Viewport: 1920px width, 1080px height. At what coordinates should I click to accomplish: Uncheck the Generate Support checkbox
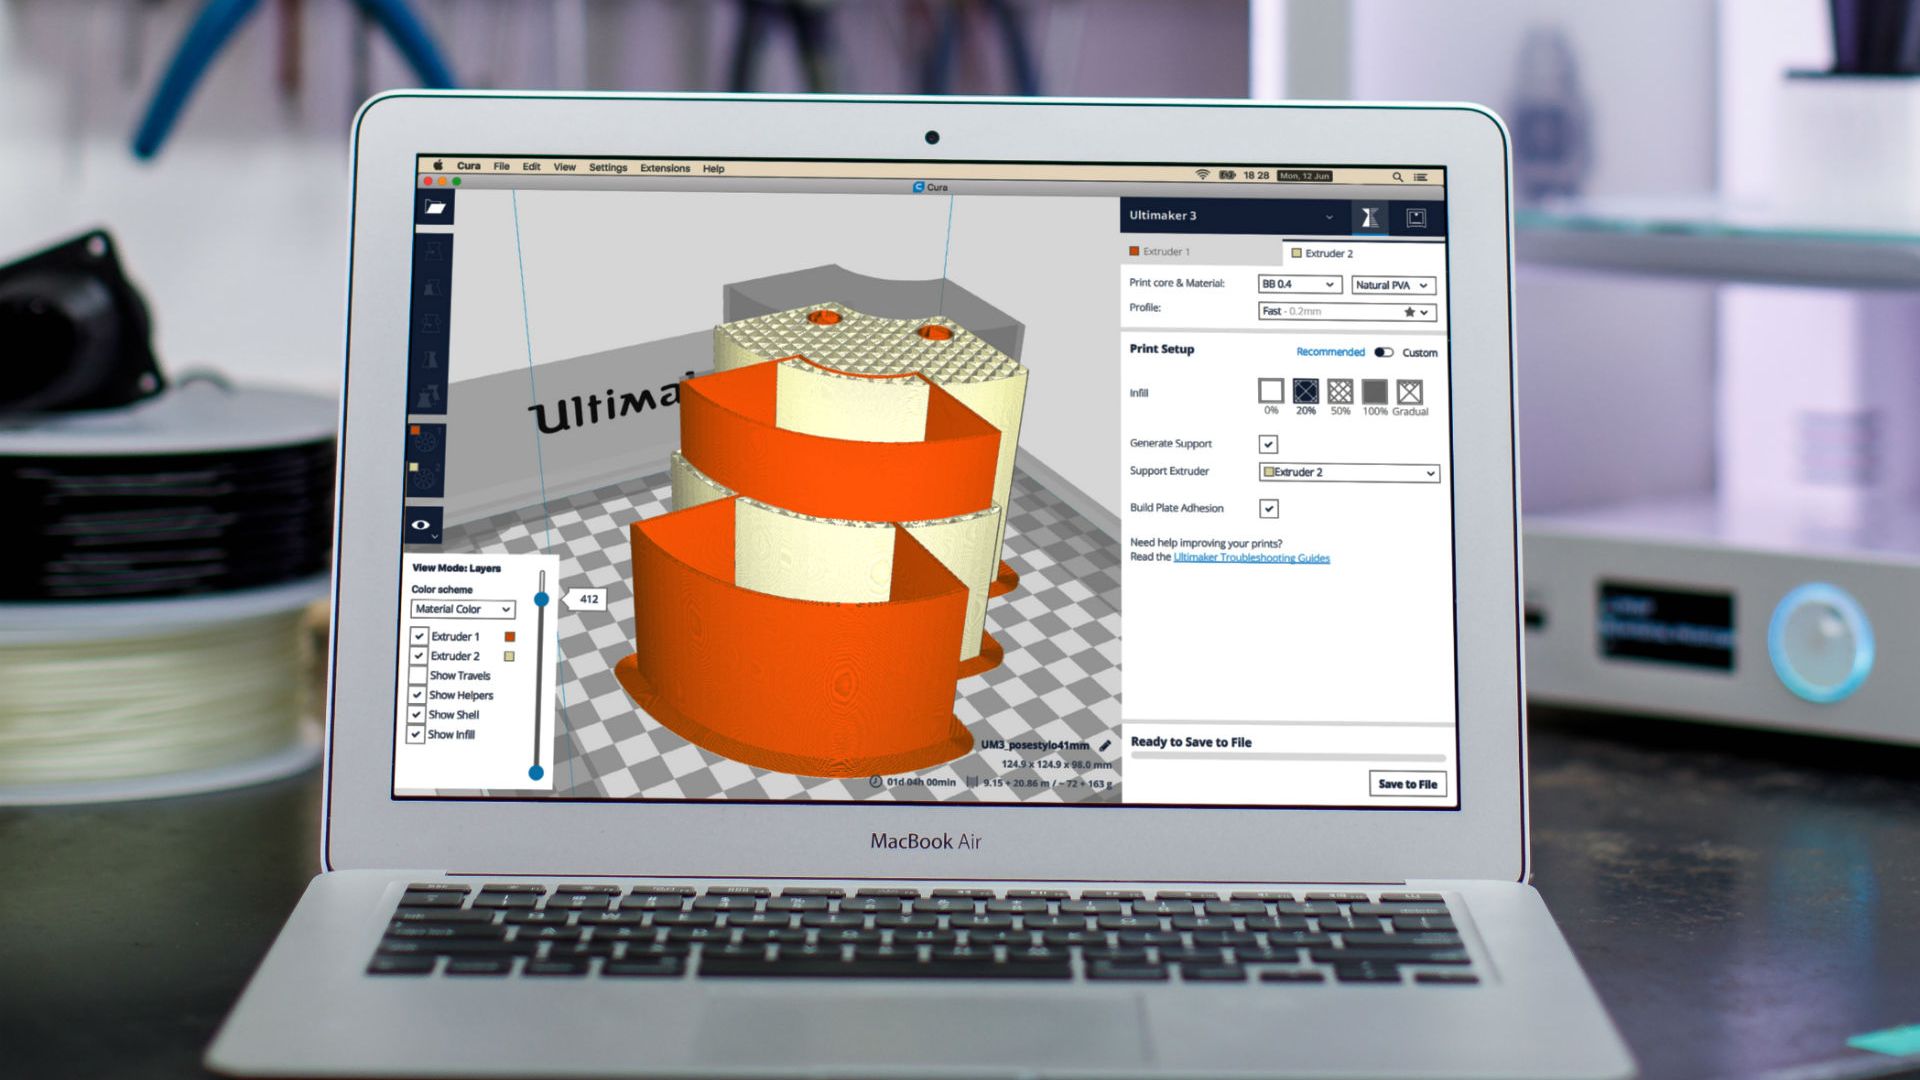click(x=1268, y=444)
